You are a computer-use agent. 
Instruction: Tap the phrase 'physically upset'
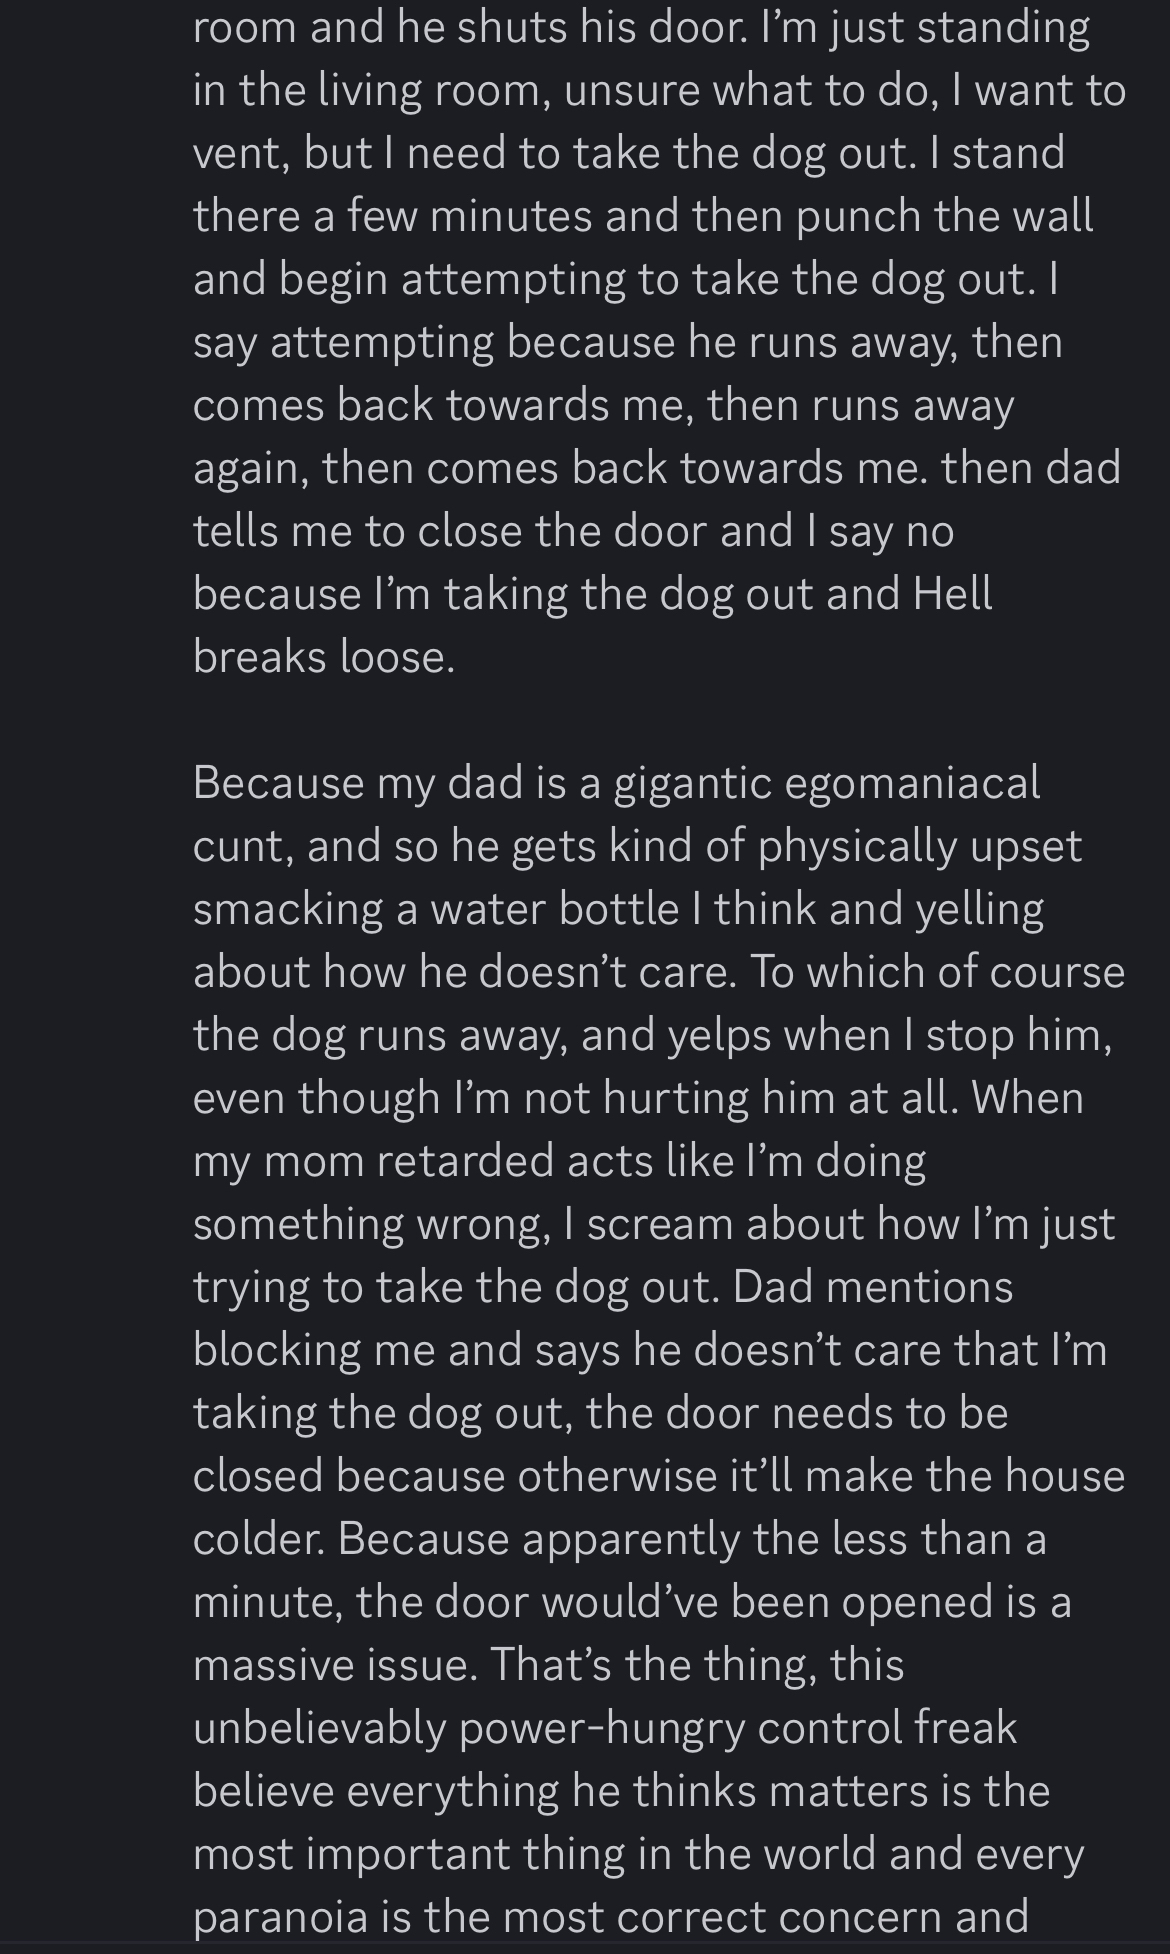(920, 847)
